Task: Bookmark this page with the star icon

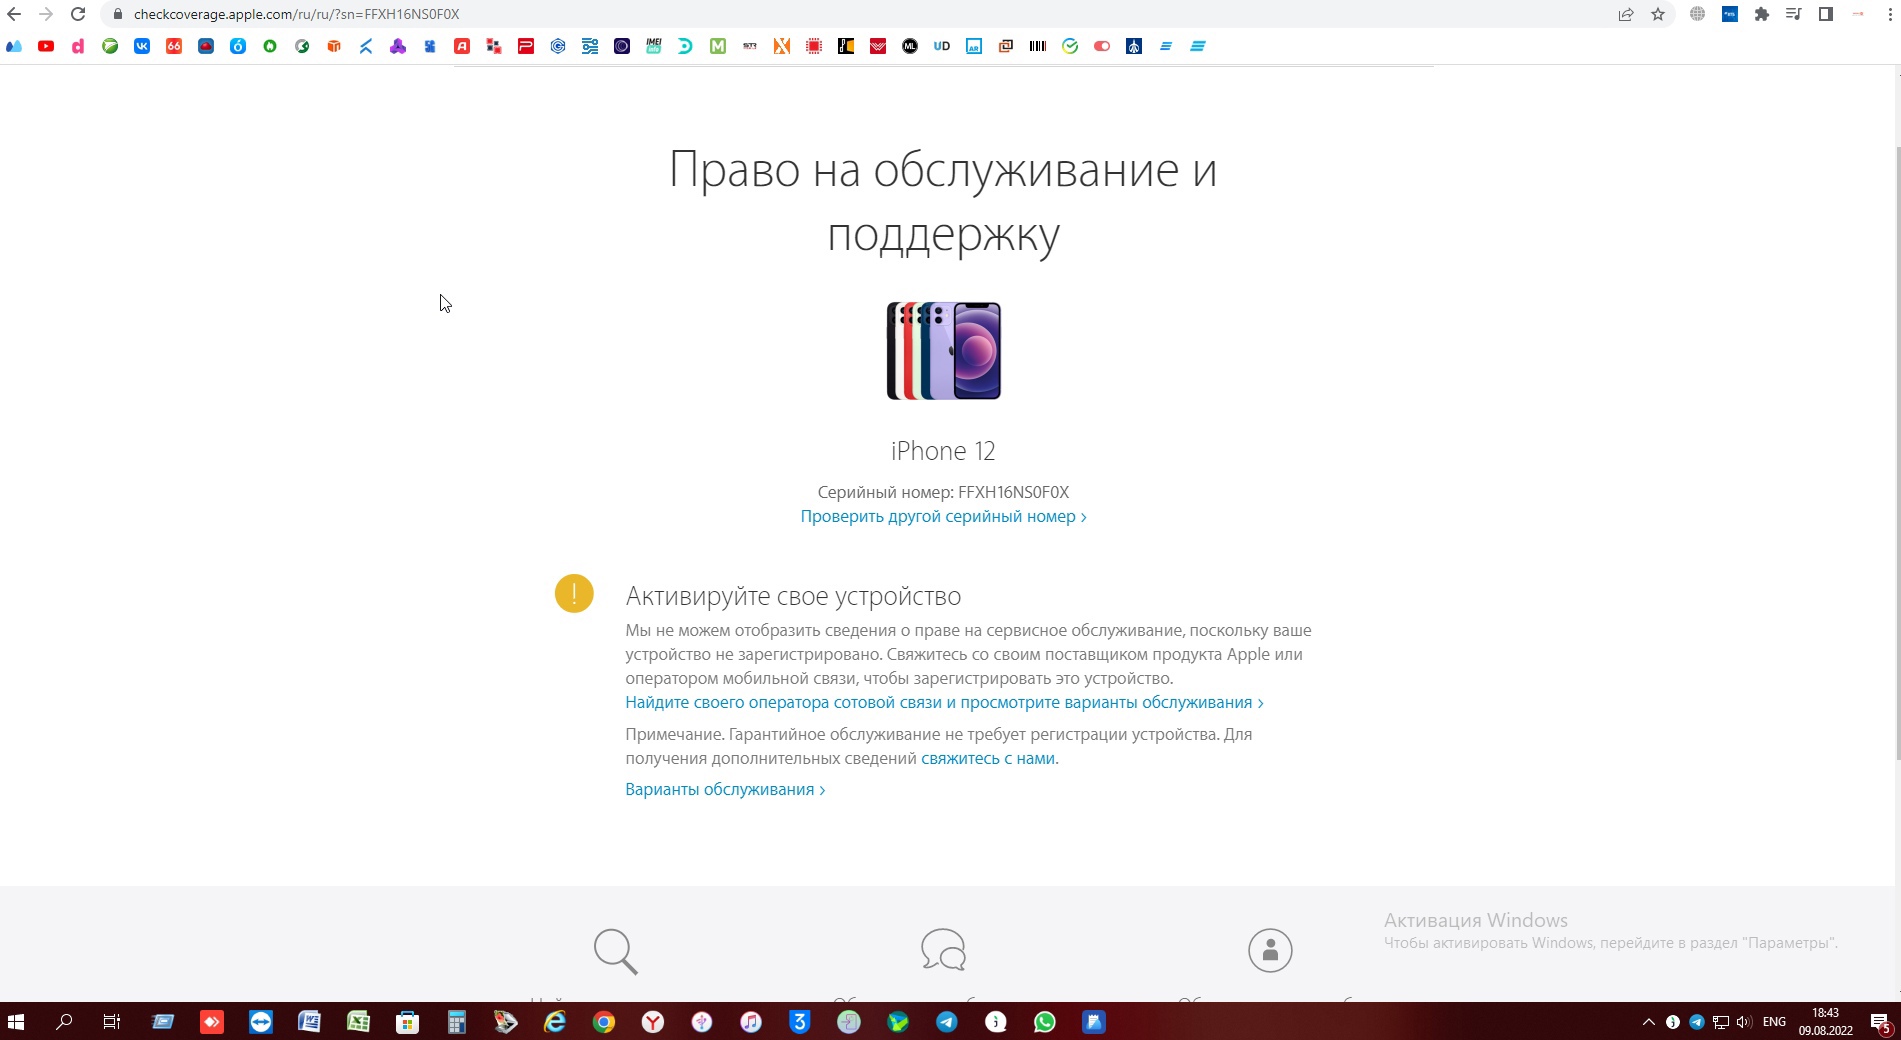Action: (1658, 14)
